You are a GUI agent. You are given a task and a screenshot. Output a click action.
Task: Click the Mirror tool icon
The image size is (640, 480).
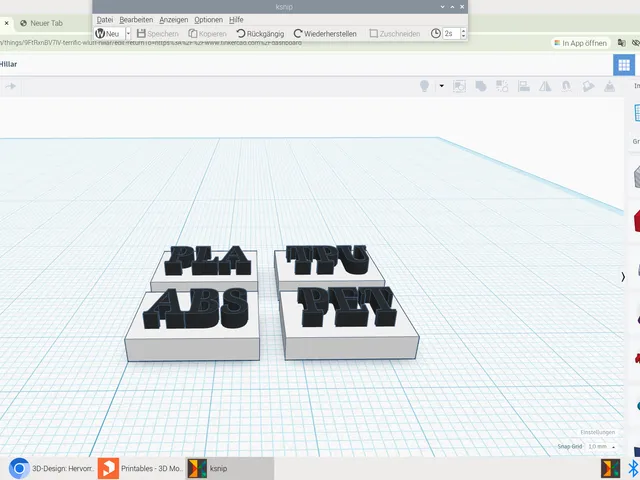click(x=545, y=86)
